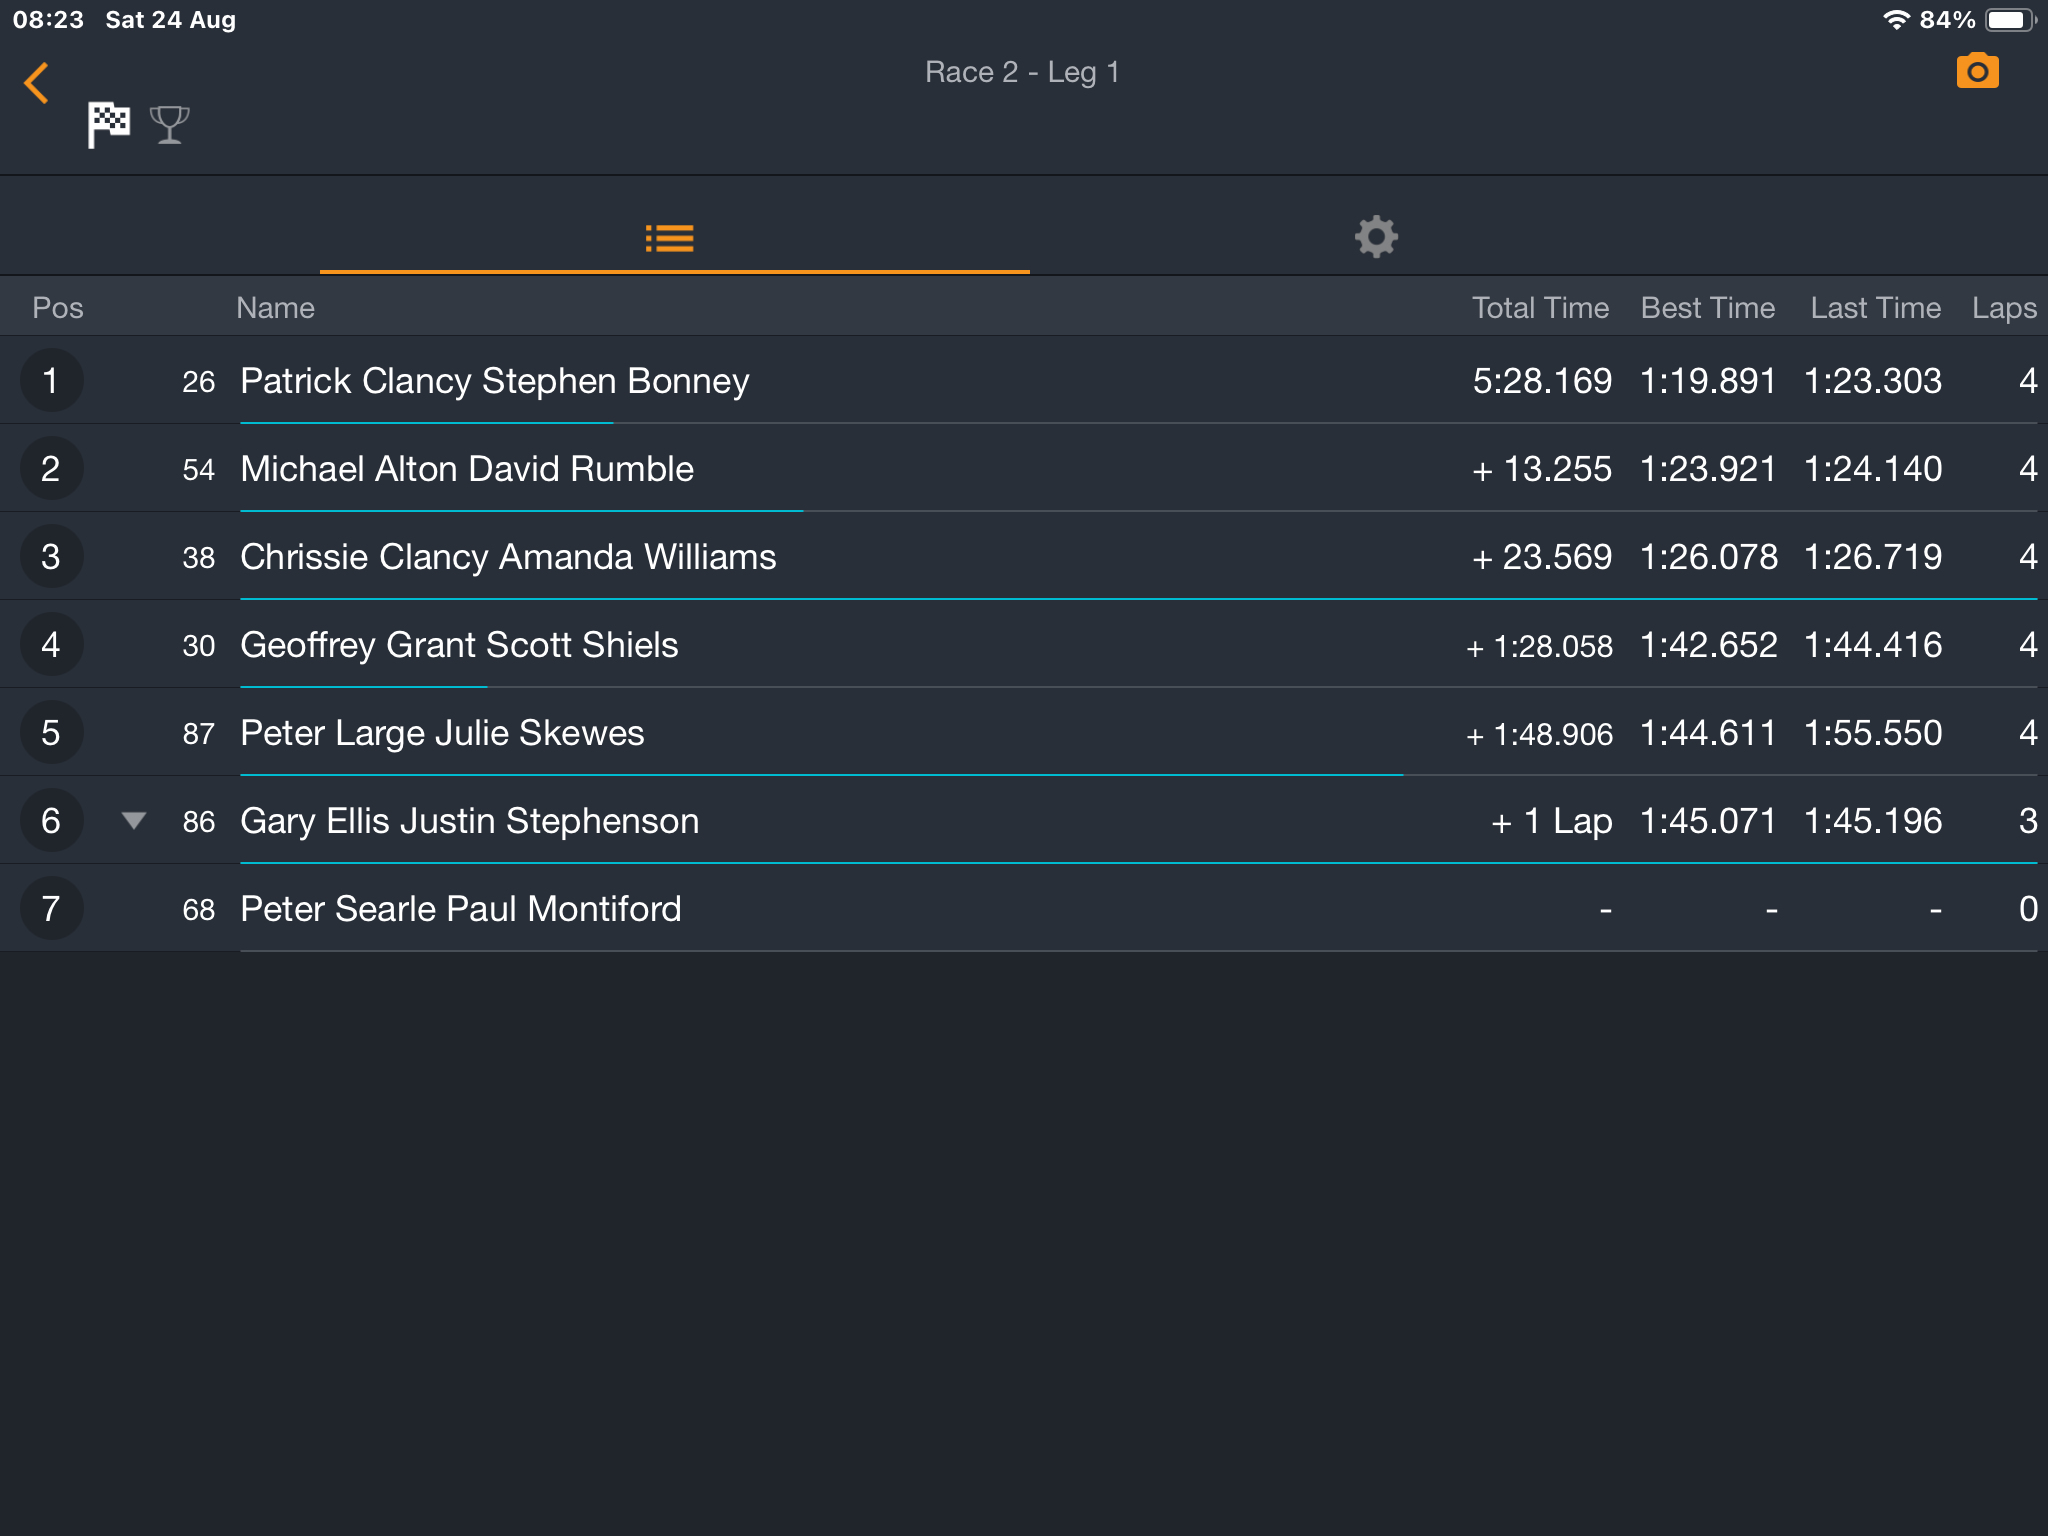Viewport: 2048px width, 1536px height.
Task: Select Peter Large Julie Skewes row
Action: 1024,732
